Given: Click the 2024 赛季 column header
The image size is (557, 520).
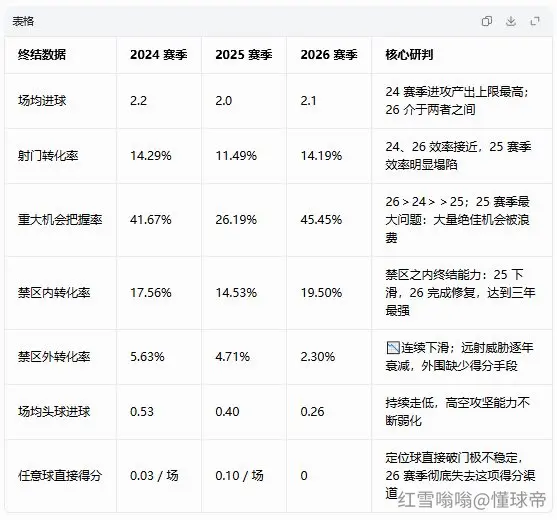Looking at the screenshot, I should click(158, 55).
